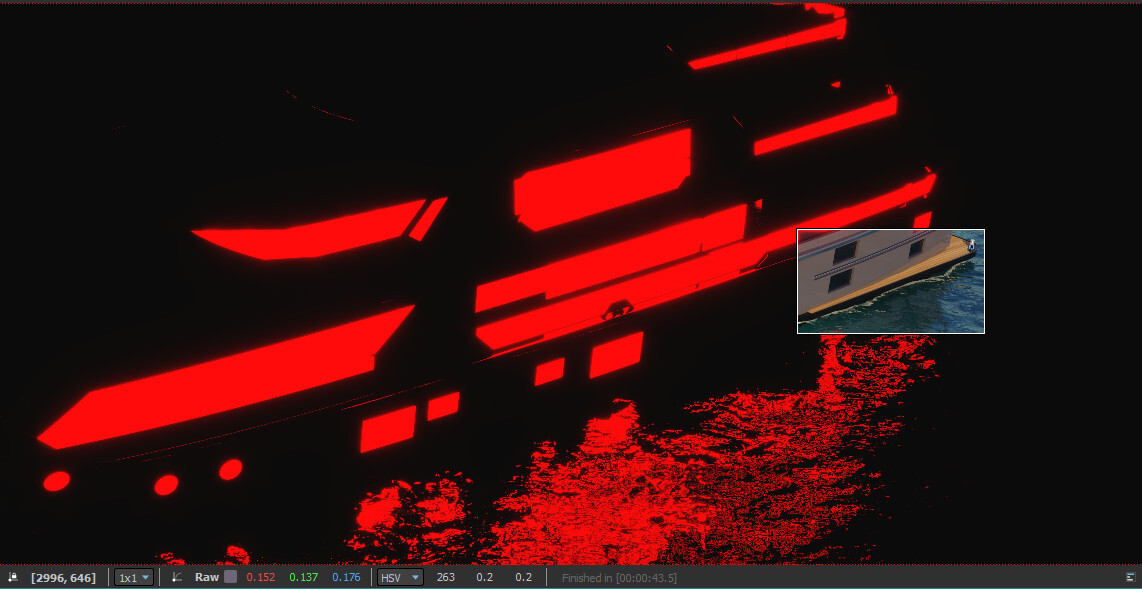Click the render time status text
The image size is (1142, 589).
[619, 578]
